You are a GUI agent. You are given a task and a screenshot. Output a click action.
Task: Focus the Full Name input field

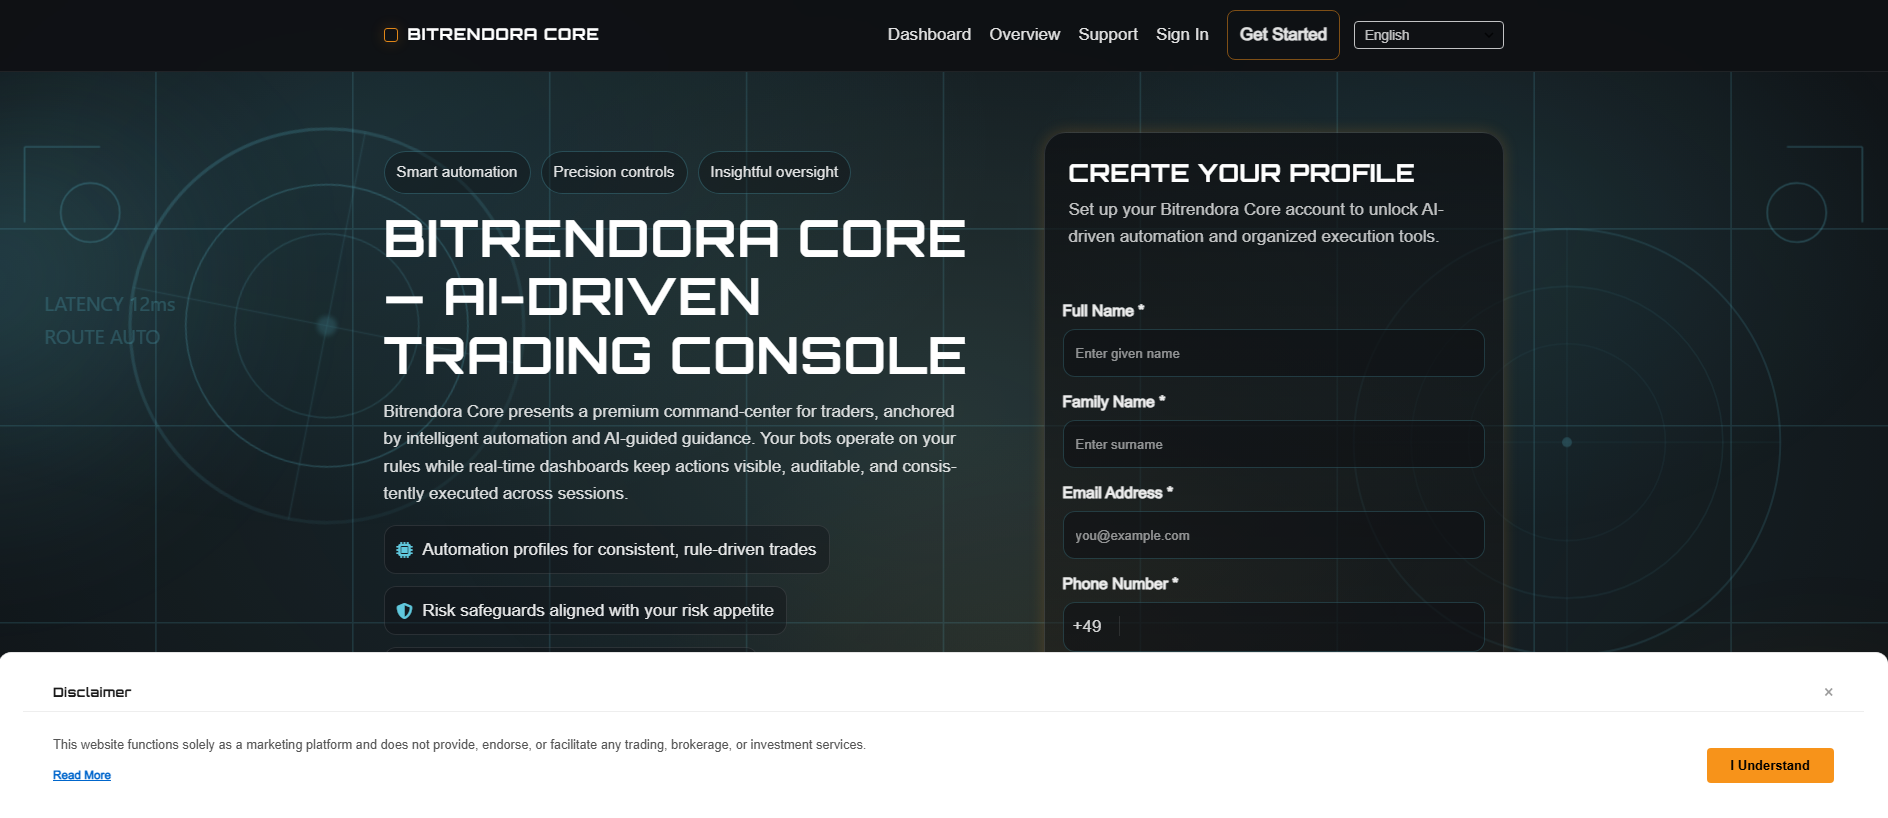(1273, 353)
